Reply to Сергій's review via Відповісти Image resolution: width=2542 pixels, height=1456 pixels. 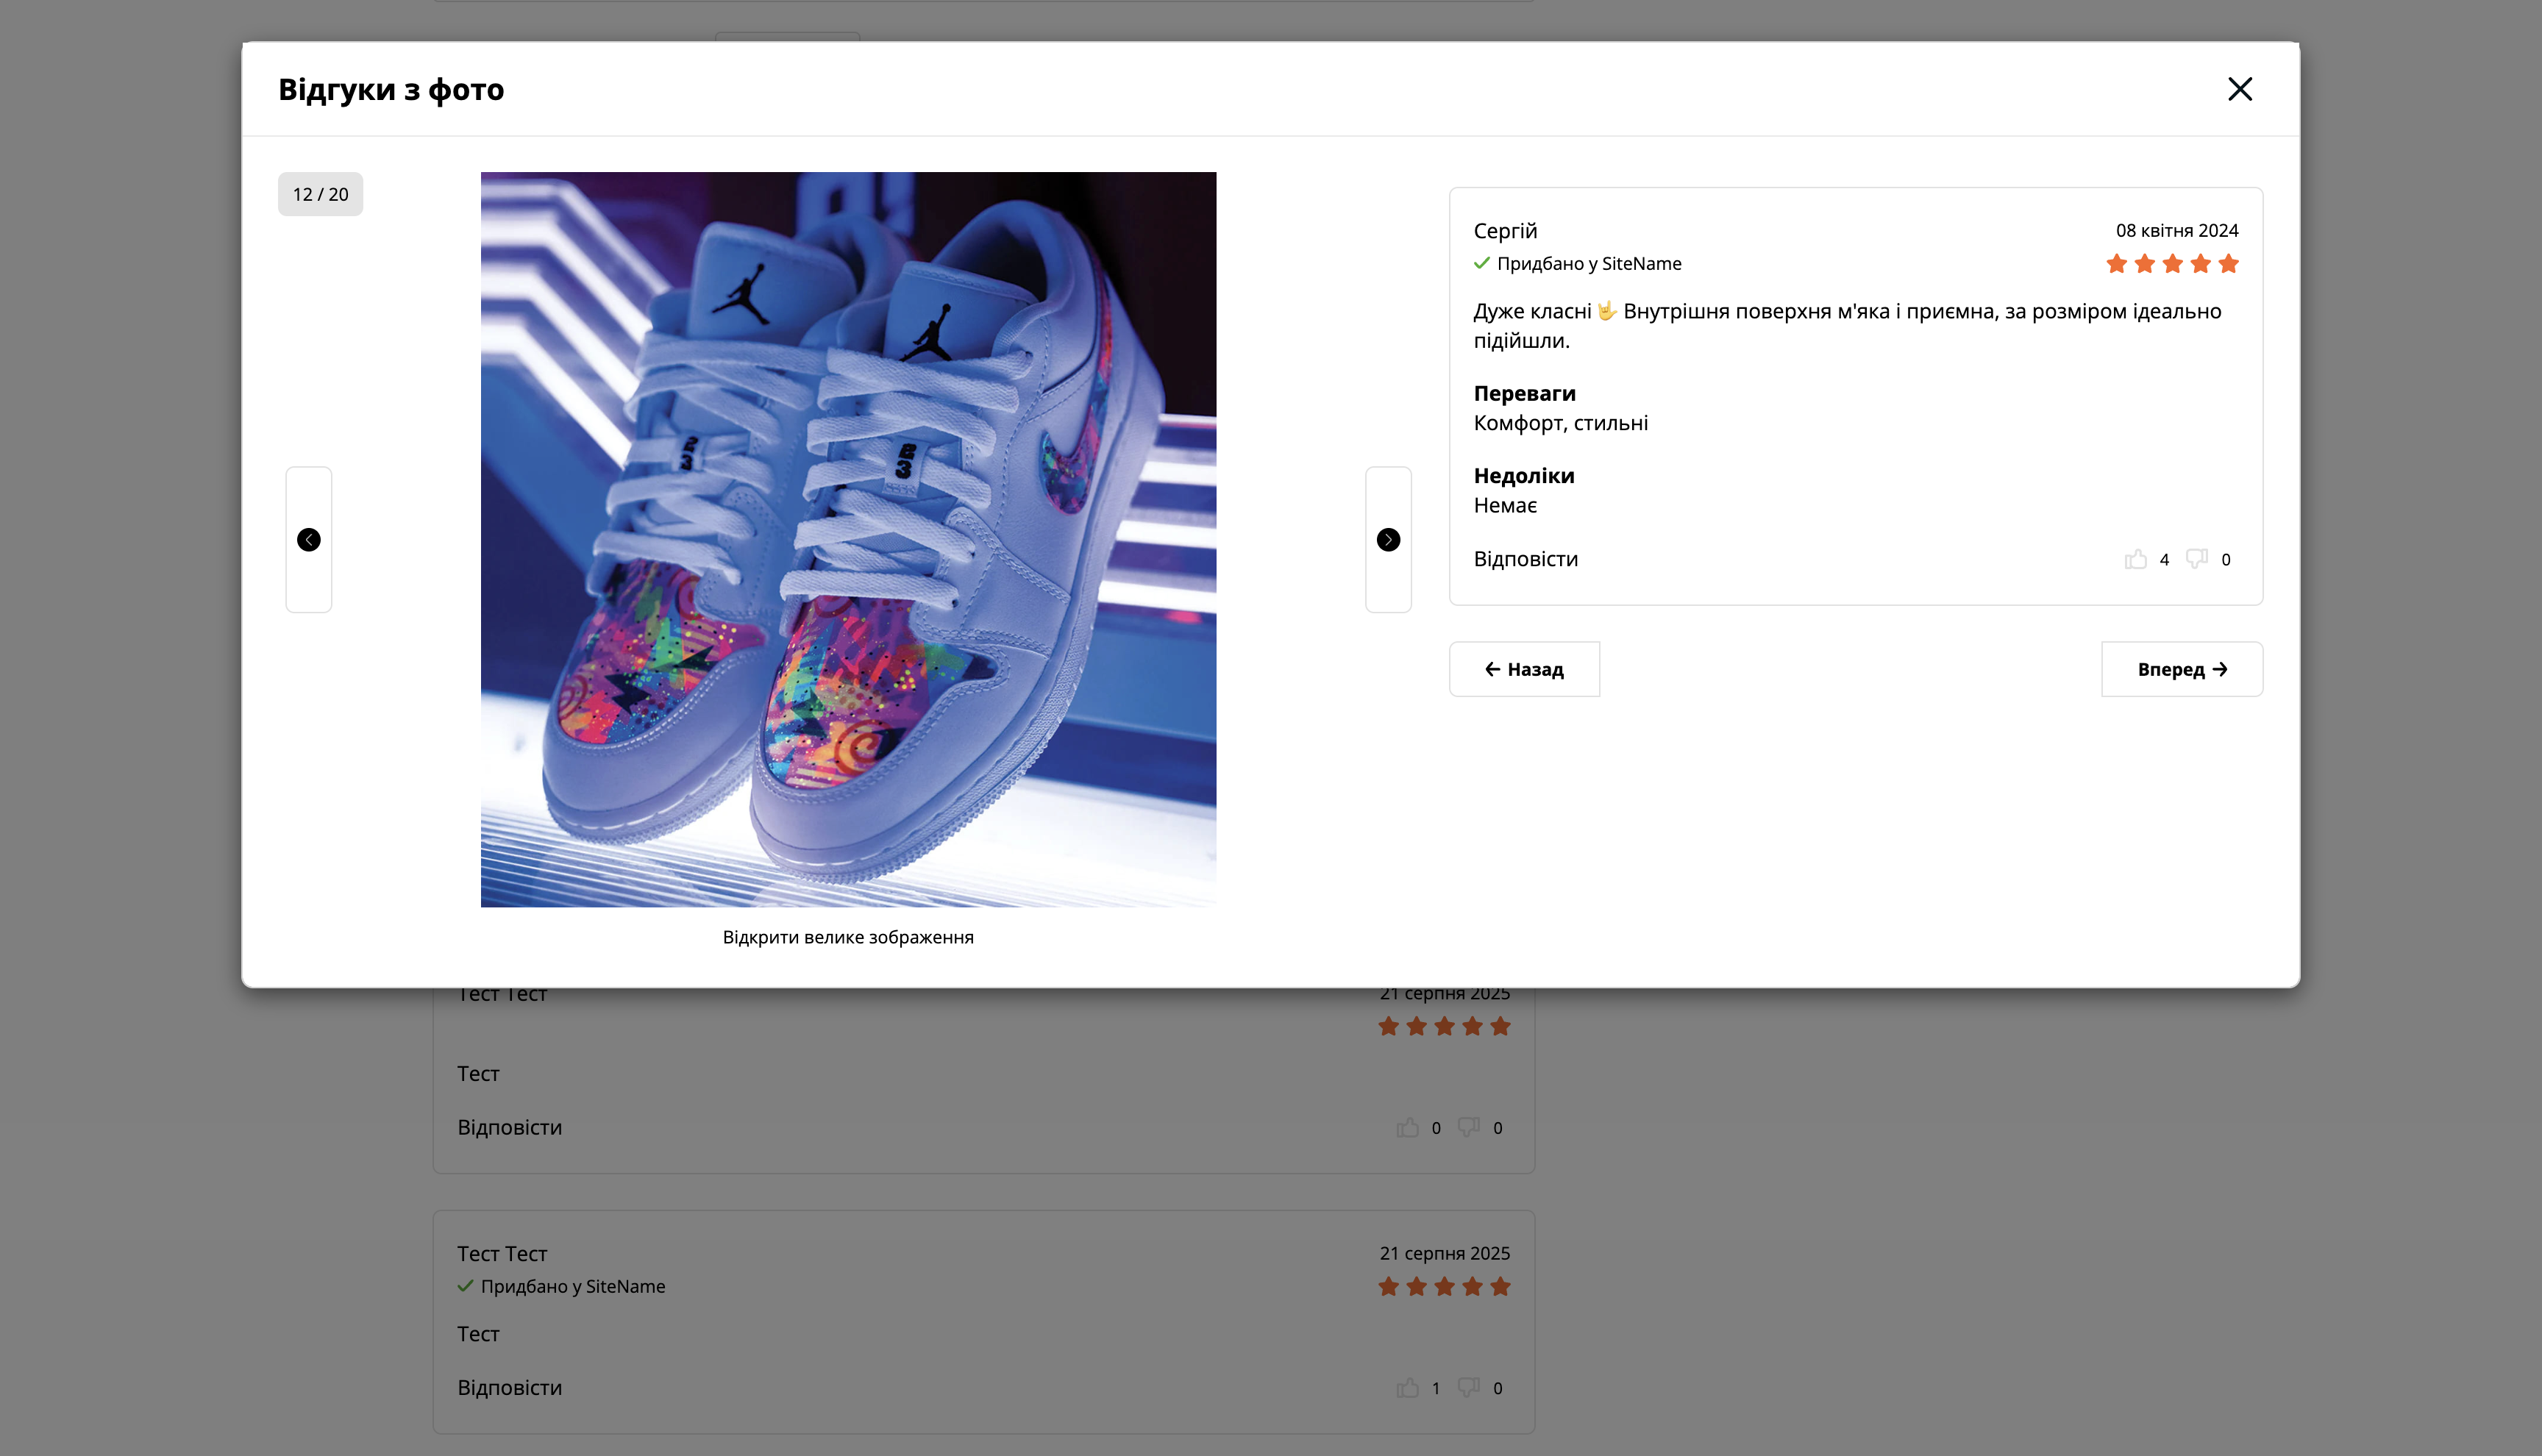1525,559
